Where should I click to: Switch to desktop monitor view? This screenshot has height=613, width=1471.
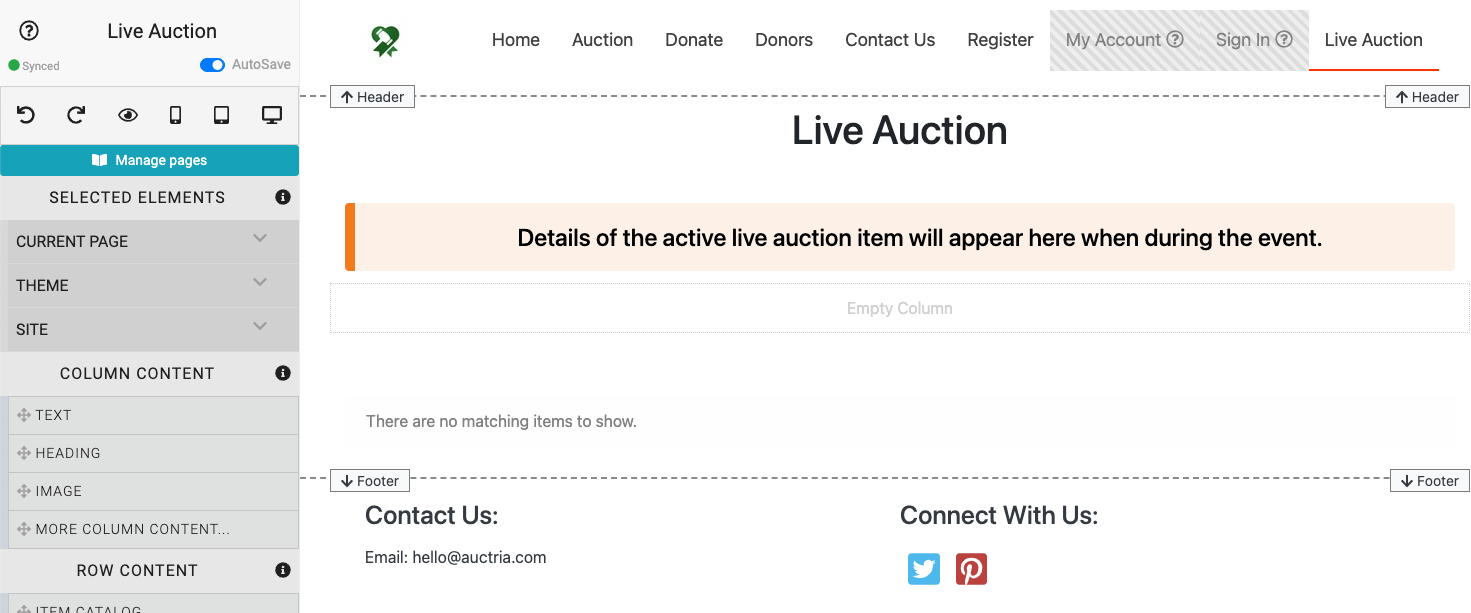pos(271,115)
